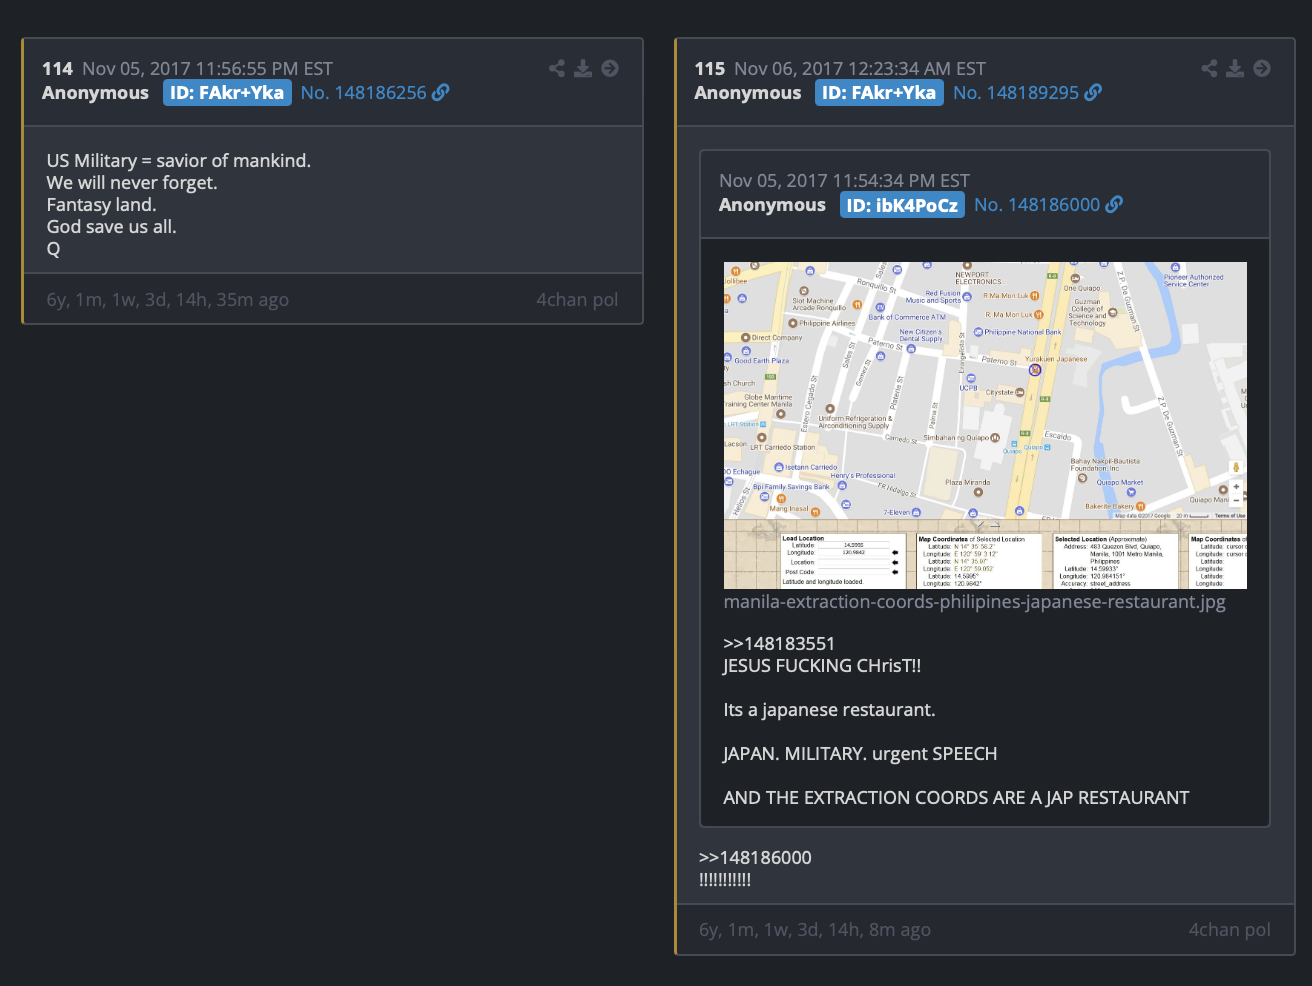Click filename manila-extraction-coords-philipines-japanese-restaurant.jpg
The height and width of the screenshot is (986, 1312).
[x=974, y=602]
